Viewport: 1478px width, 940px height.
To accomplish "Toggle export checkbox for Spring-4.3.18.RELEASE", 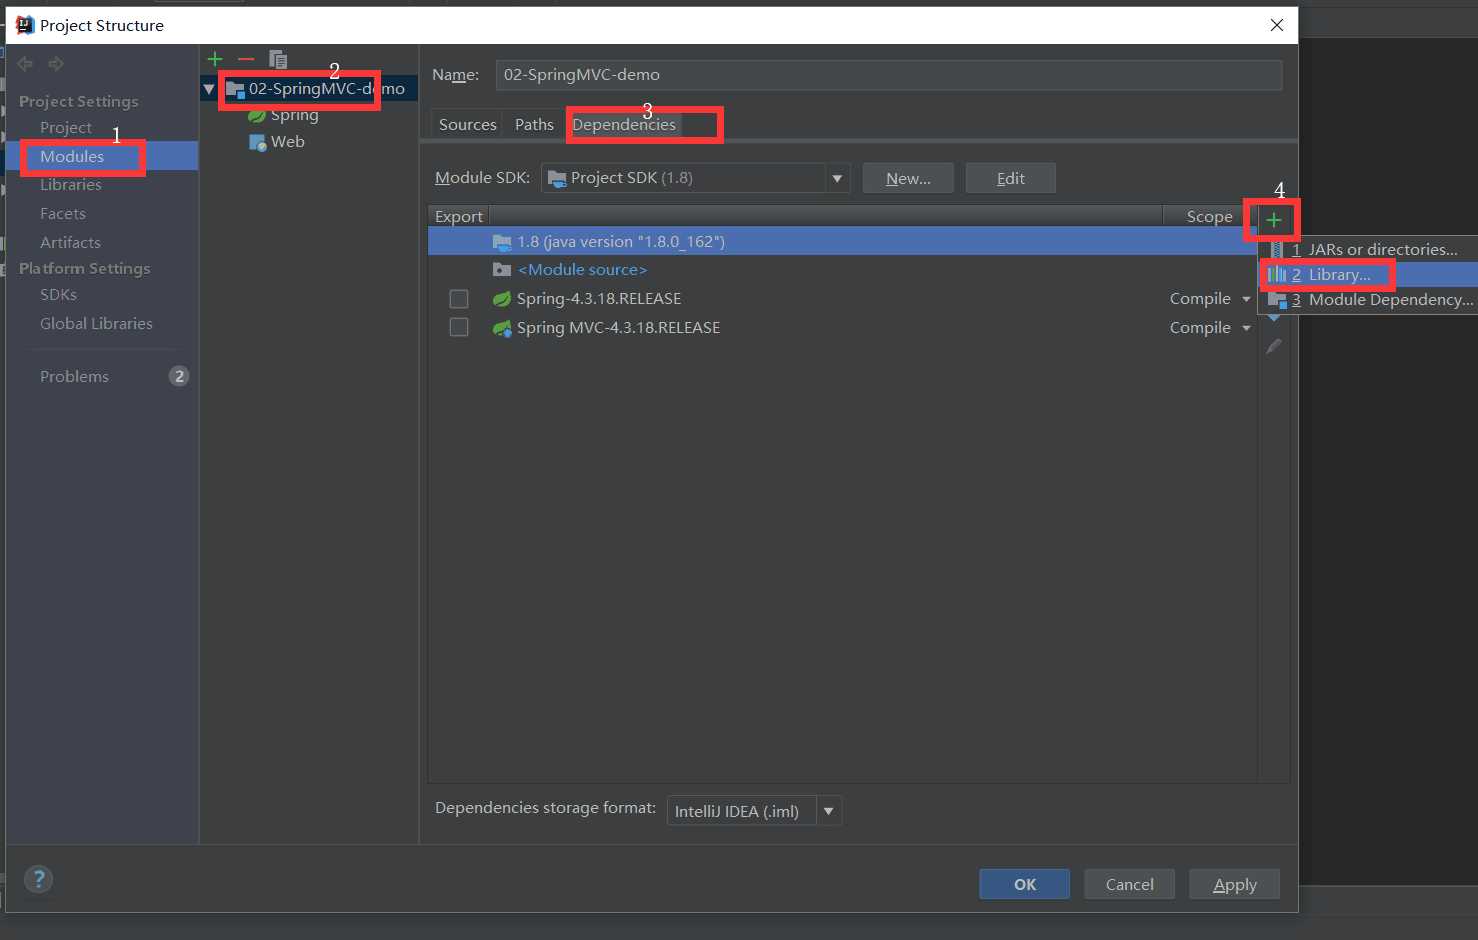I will click(459, 299).
